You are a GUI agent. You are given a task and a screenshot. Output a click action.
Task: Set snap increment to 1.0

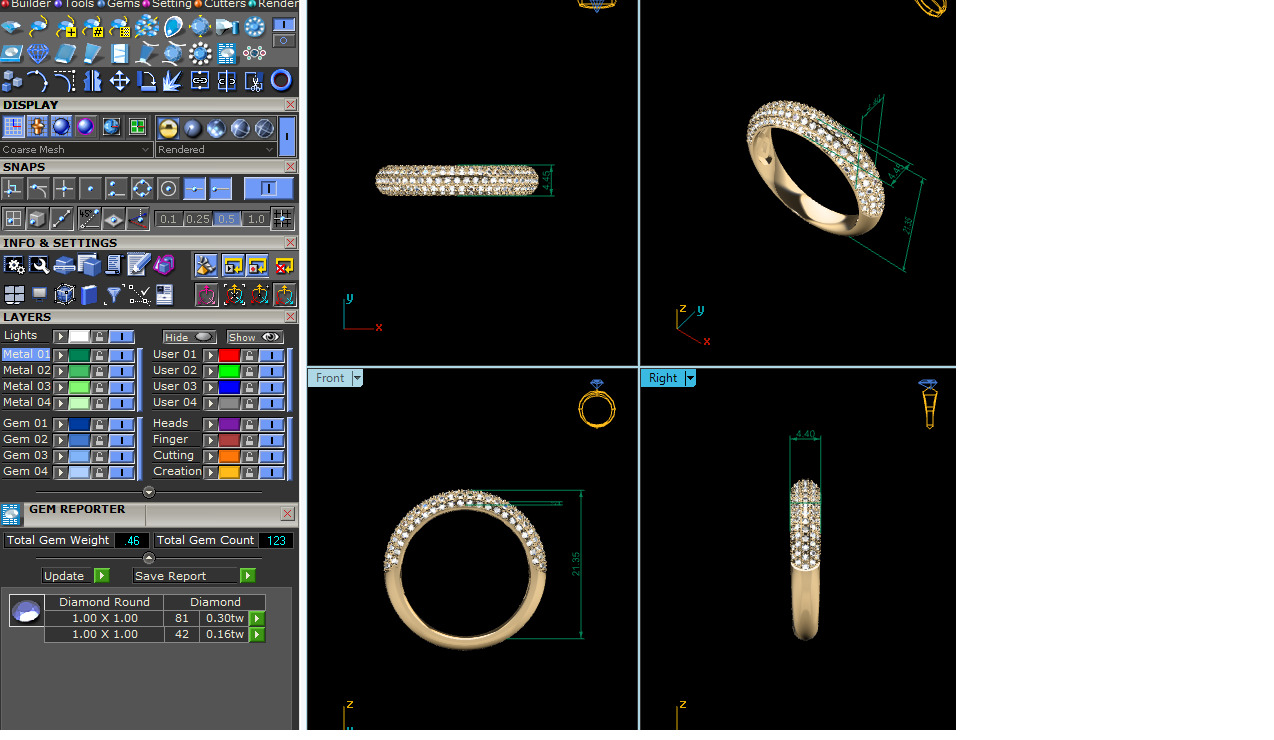pyautogui.click(x=256, y=219)
